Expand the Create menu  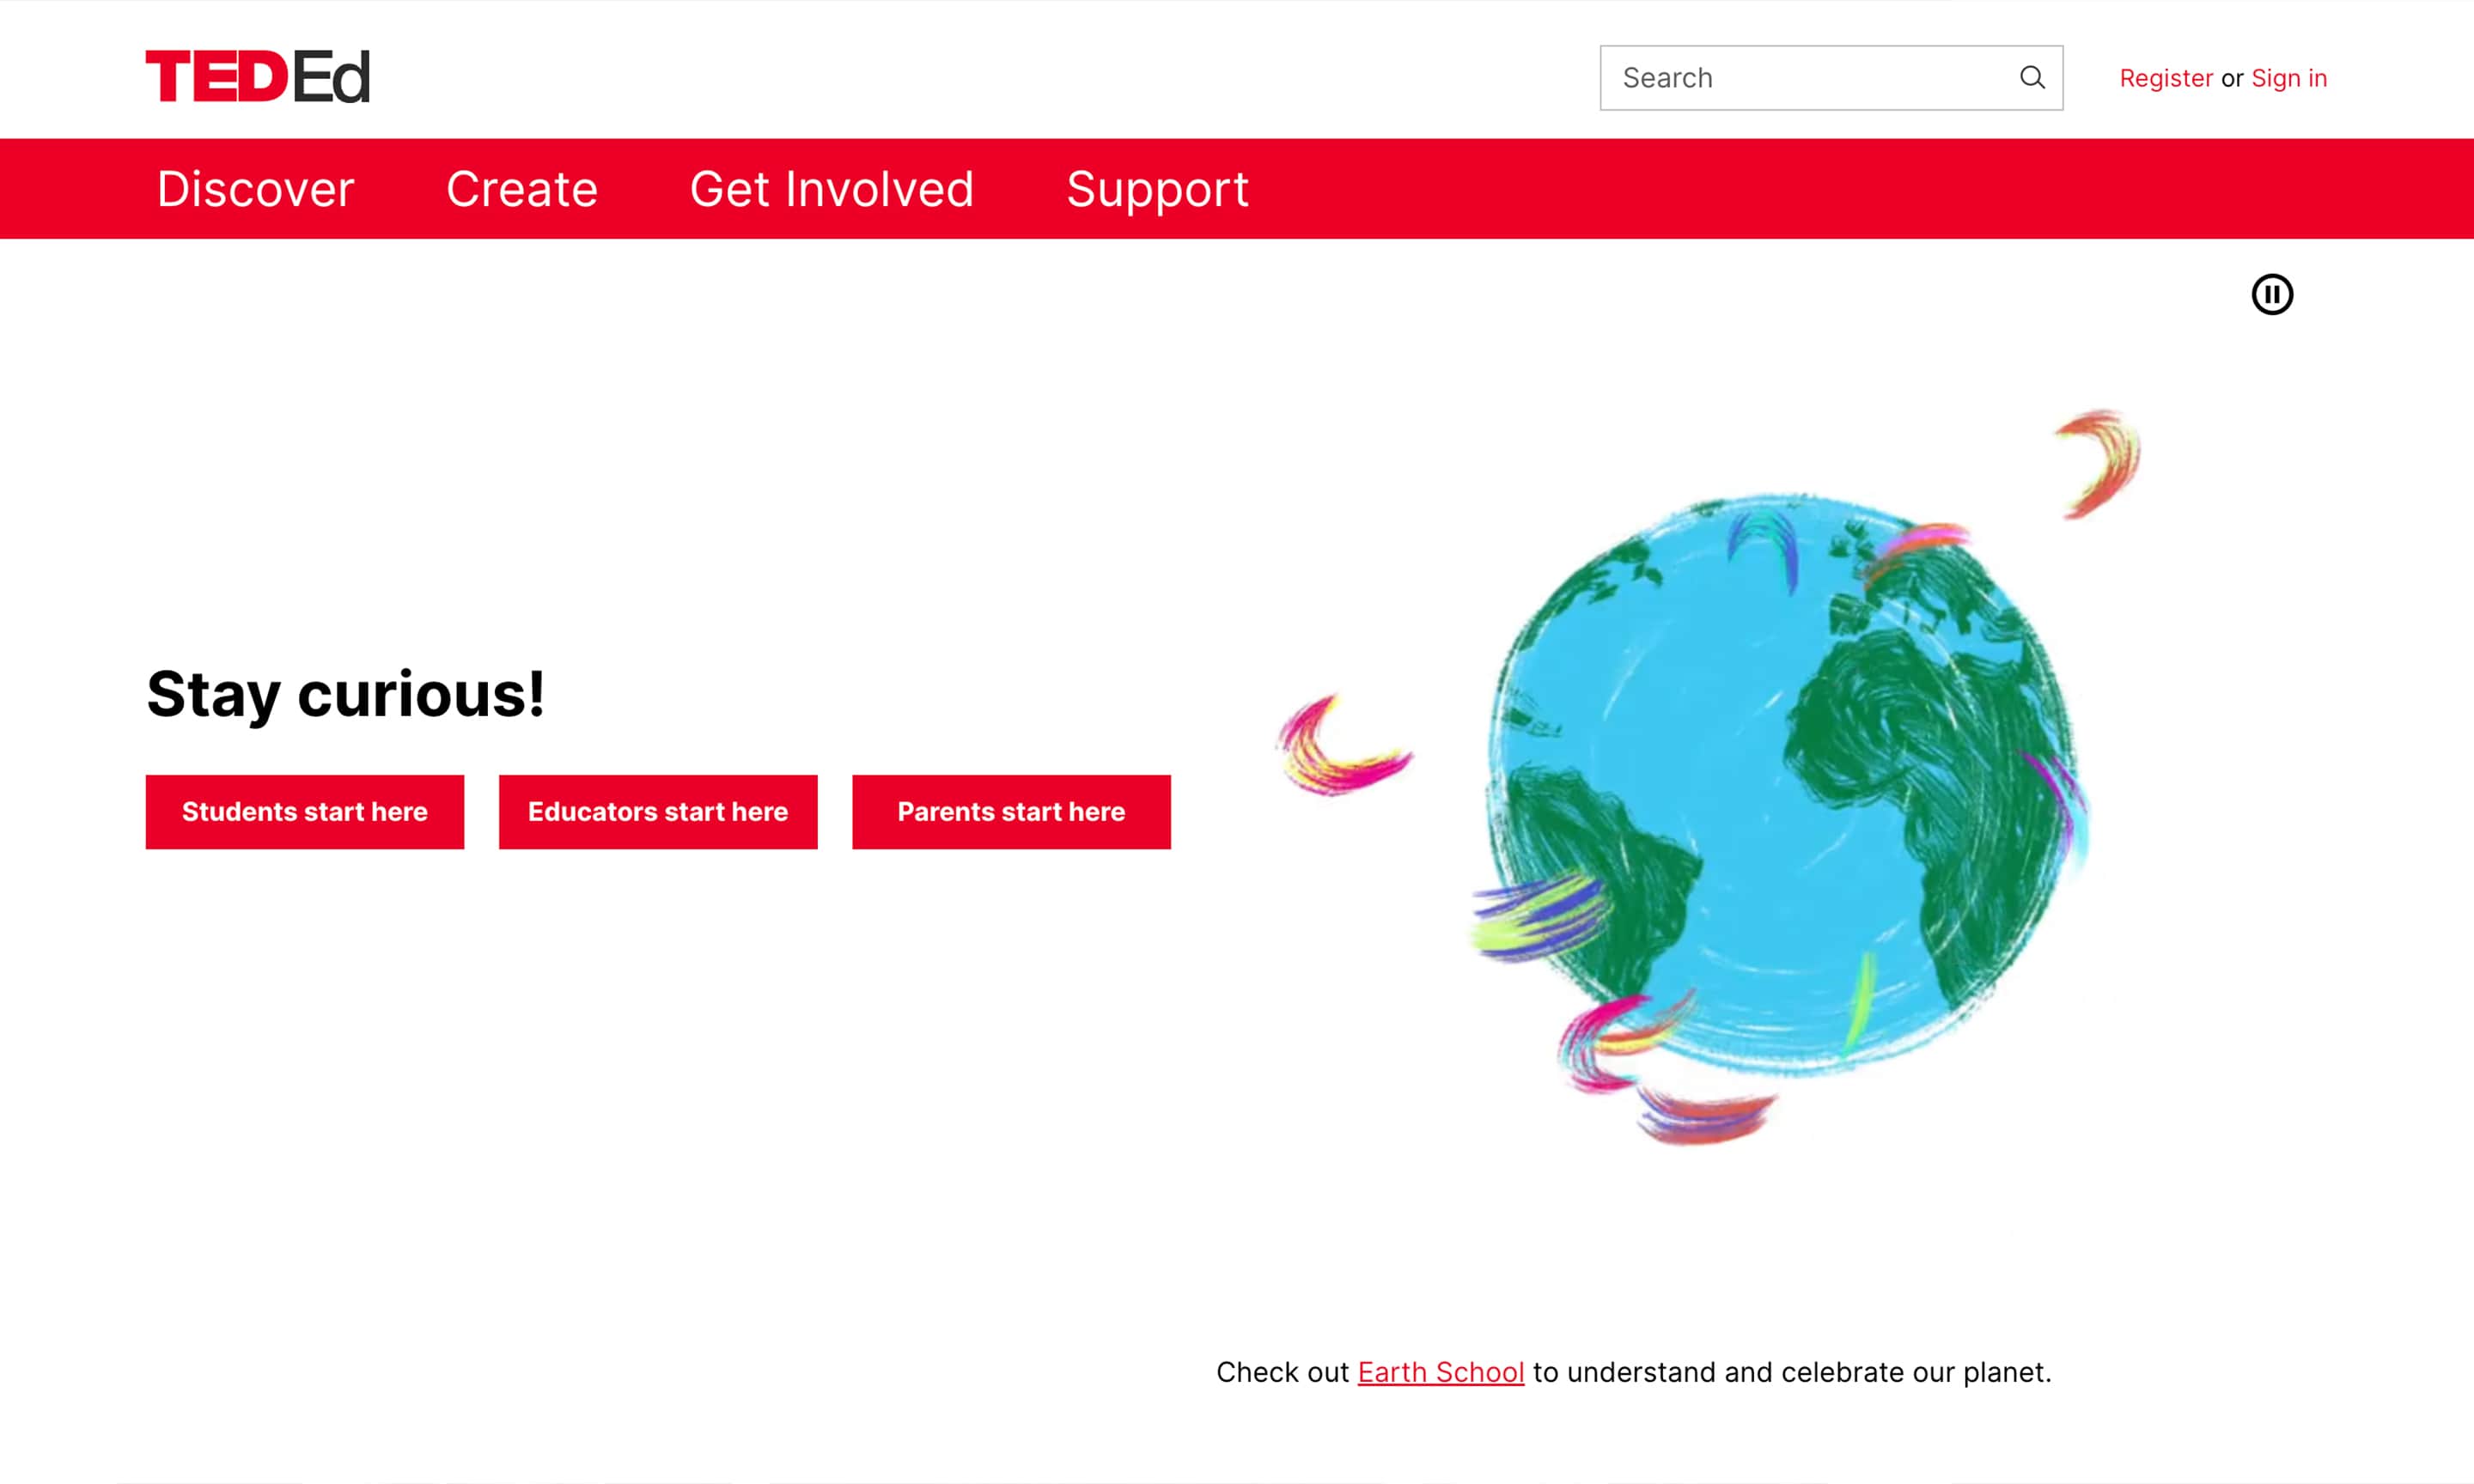coord(521,189)
